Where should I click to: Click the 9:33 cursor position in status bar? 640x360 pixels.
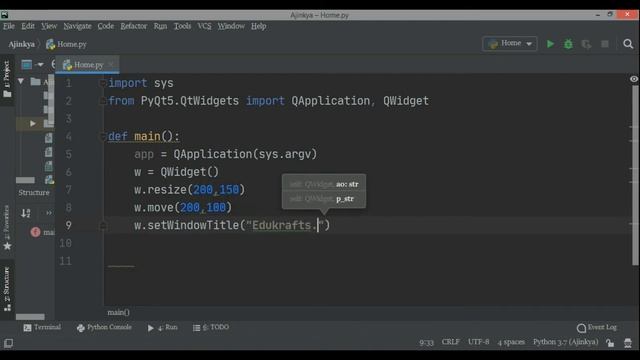click(426, 342)
